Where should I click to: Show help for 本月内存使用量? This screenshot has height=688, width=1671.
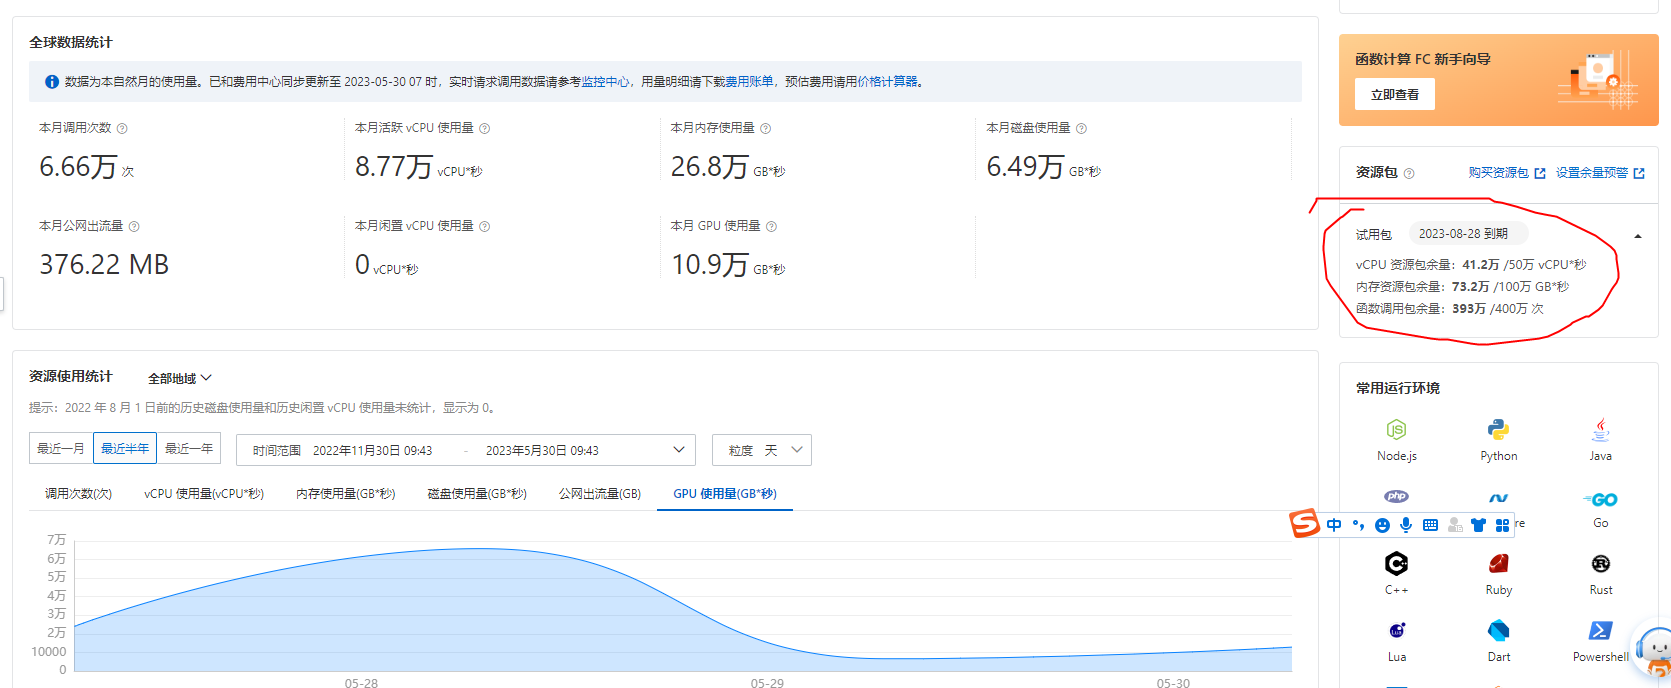(765, 129)
